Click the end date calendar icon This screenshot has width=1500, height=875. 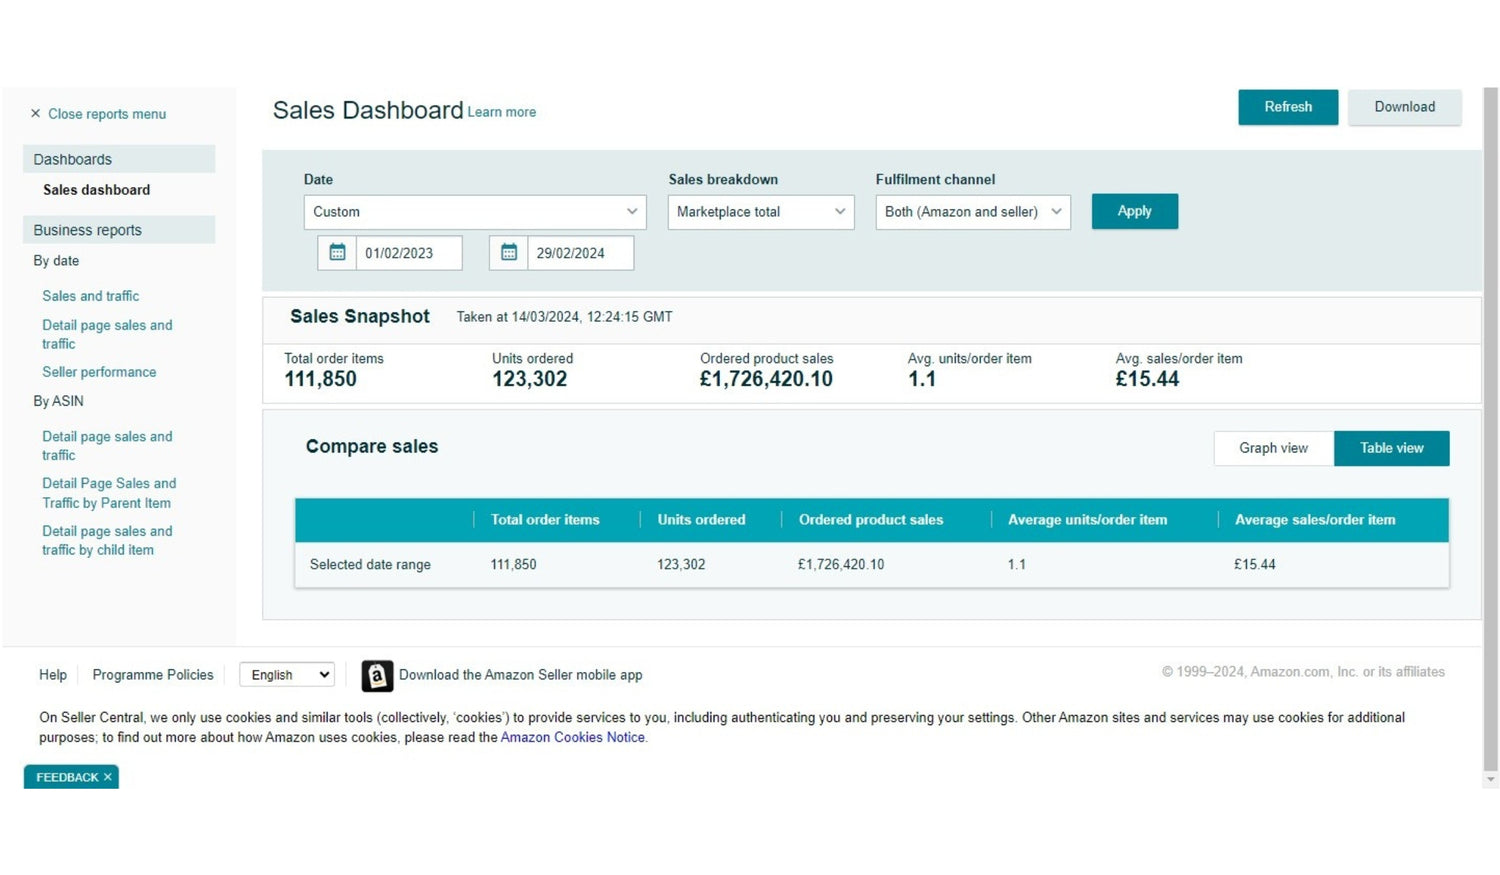click(x=509, y=253)
